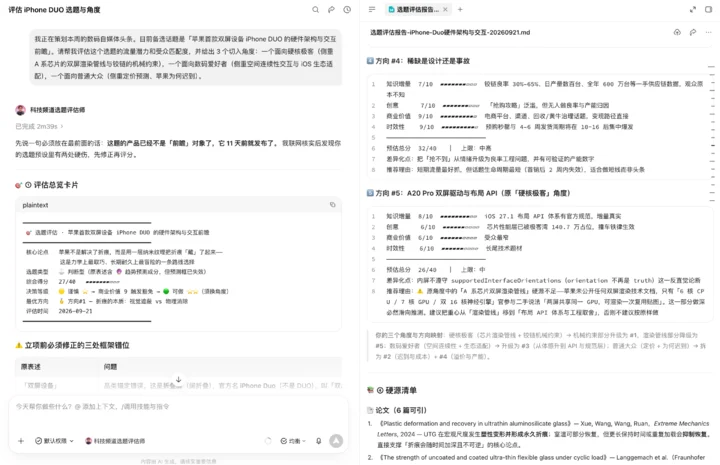Click the 科技频道选题评估师 agent avatar
720x465 pixels.
20,110
